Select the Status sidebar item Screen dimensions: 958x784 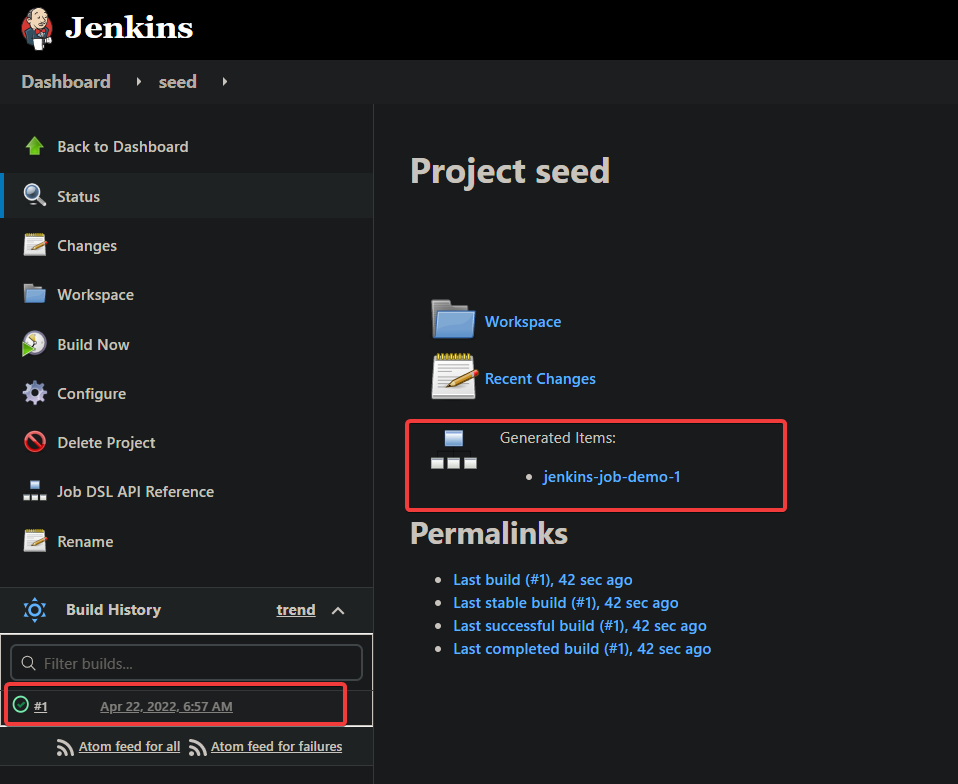[x=187, y=196]
